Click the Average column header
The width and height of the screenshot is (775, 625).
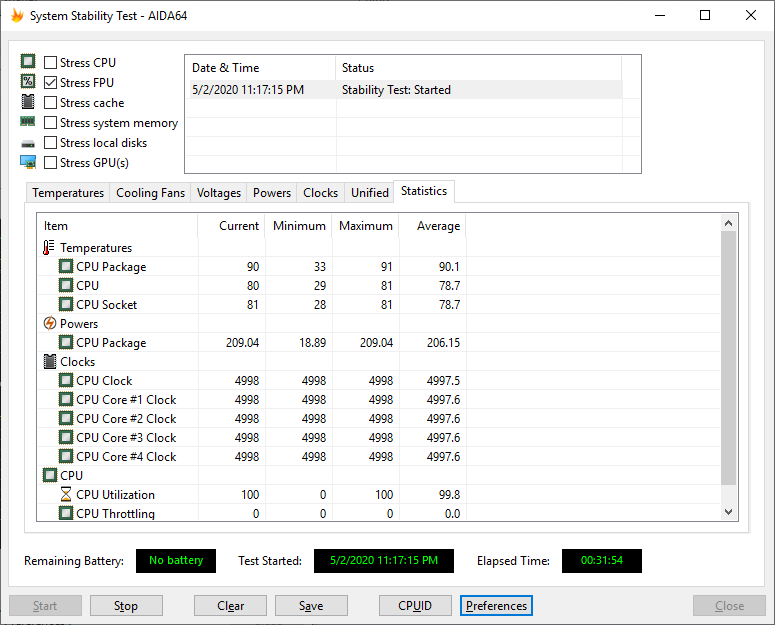tap(432, 226)
